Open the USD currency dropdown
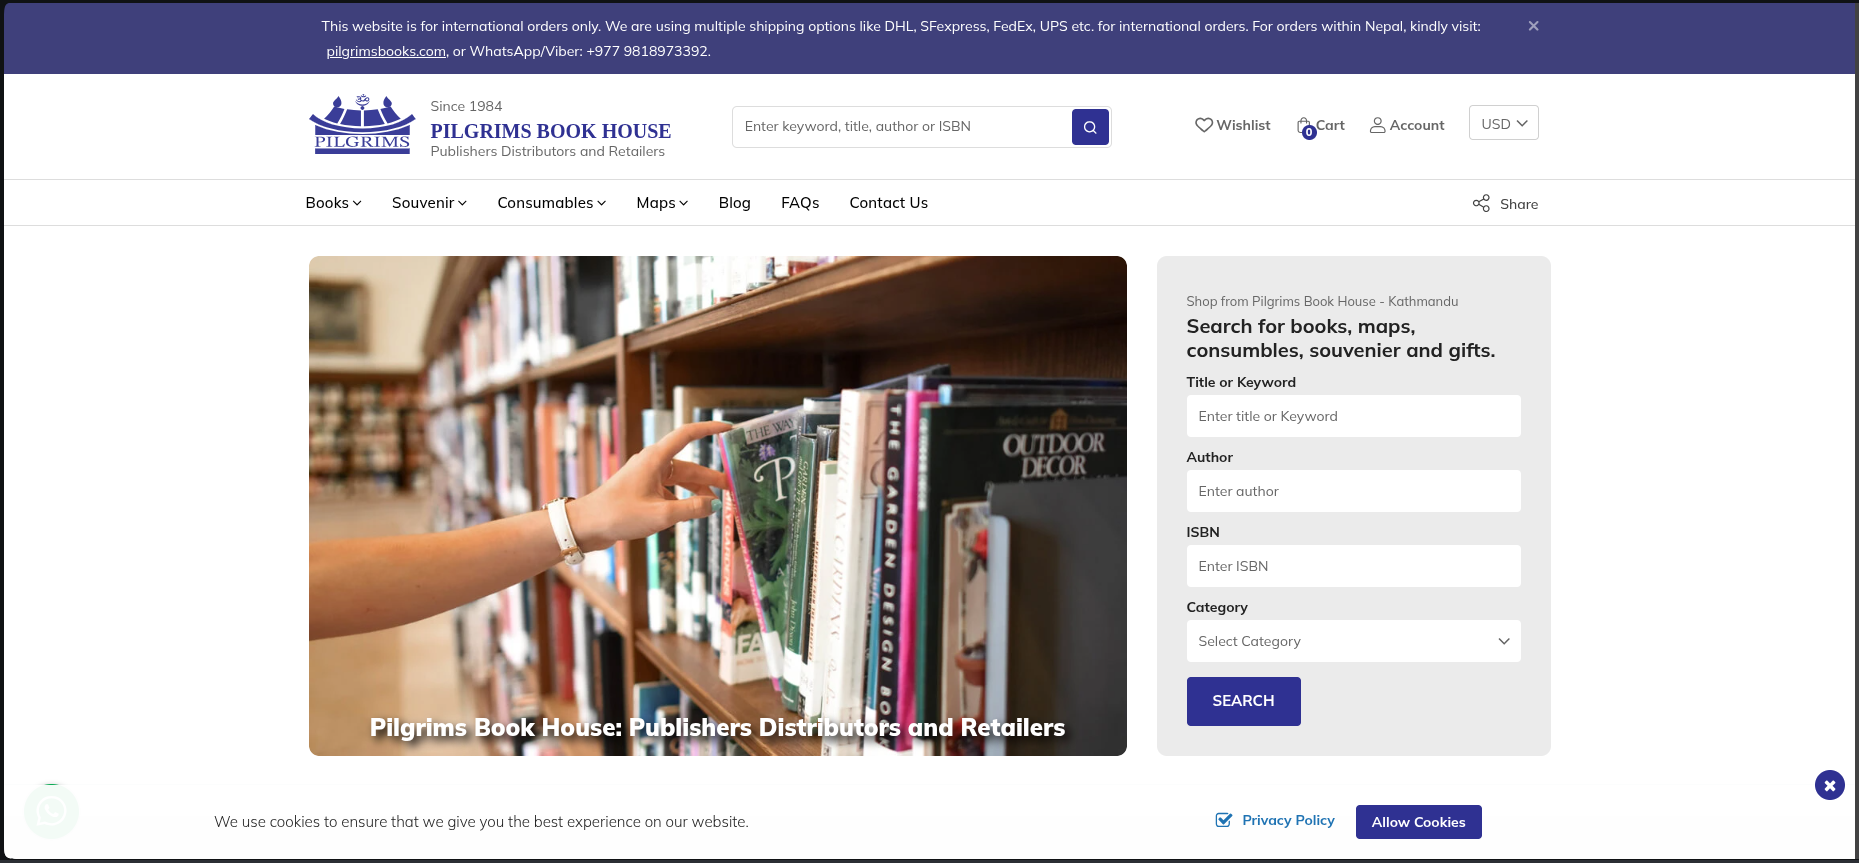The height and width of the screenshot is (863, 1859). [1504, 123]
